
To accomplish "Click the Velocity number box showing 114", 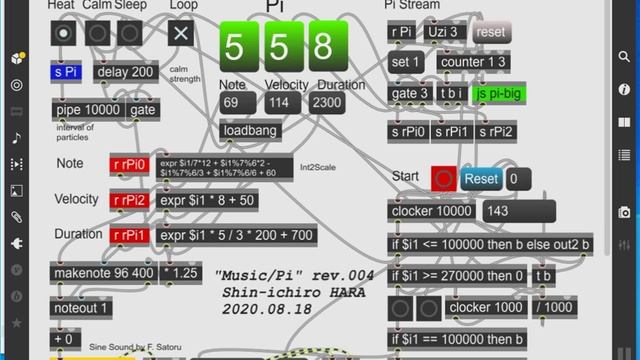I will [282, 102].
